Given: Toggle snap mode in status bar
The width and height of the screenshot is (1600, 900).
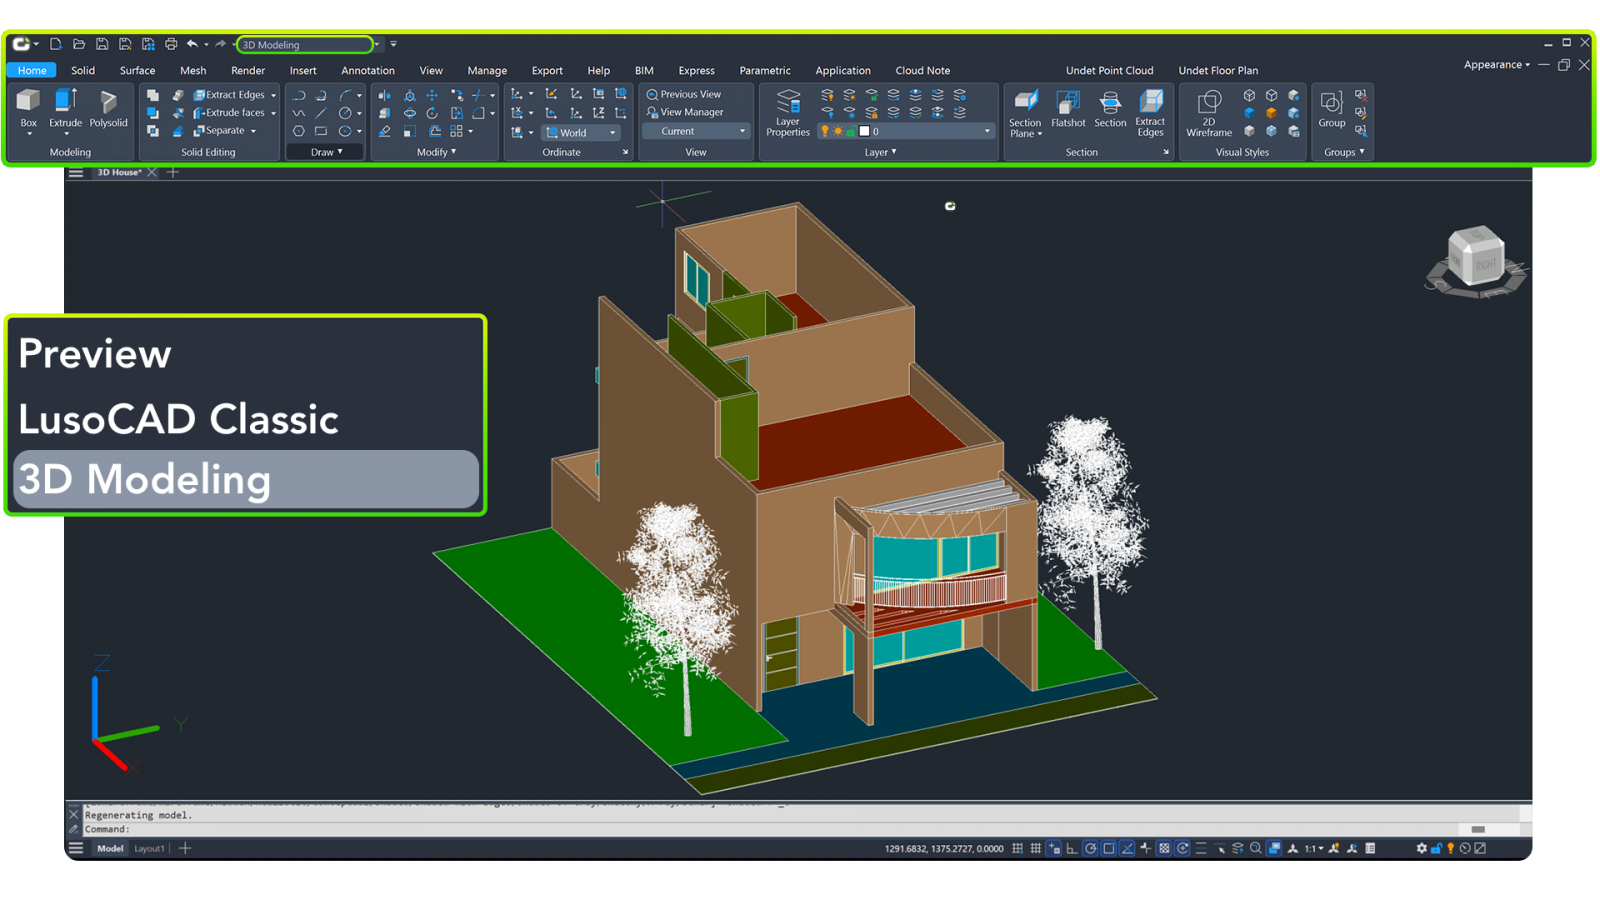Looking at the screenshot, I should click(x=1017, y=848).
